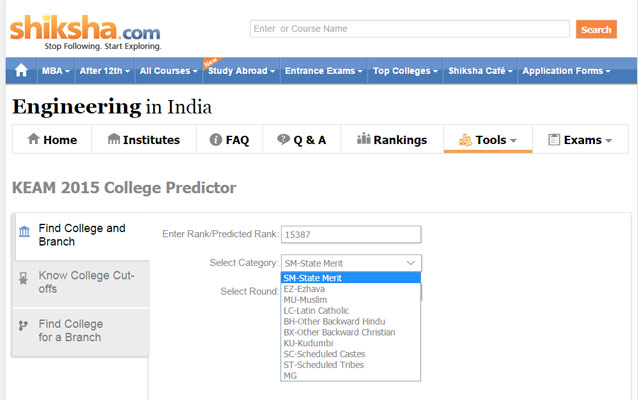
Task: Click the Q & A speech bubble icon
Action: tap(283, 140)
